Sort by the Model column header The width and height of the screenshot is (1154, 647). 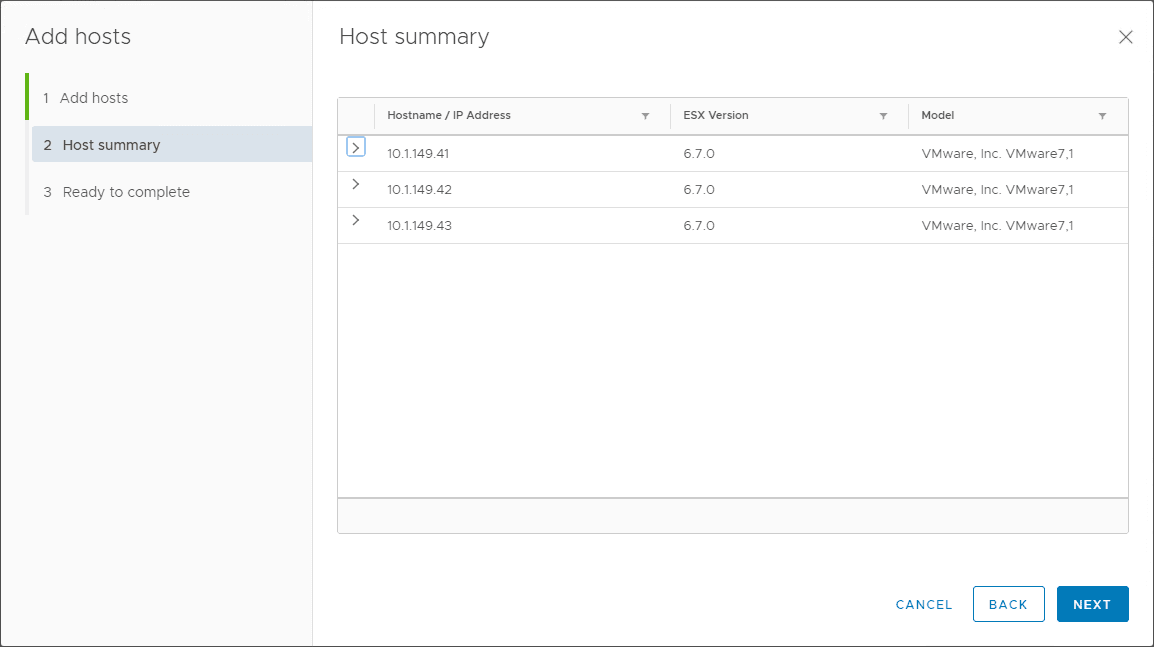tap(938, 116)
